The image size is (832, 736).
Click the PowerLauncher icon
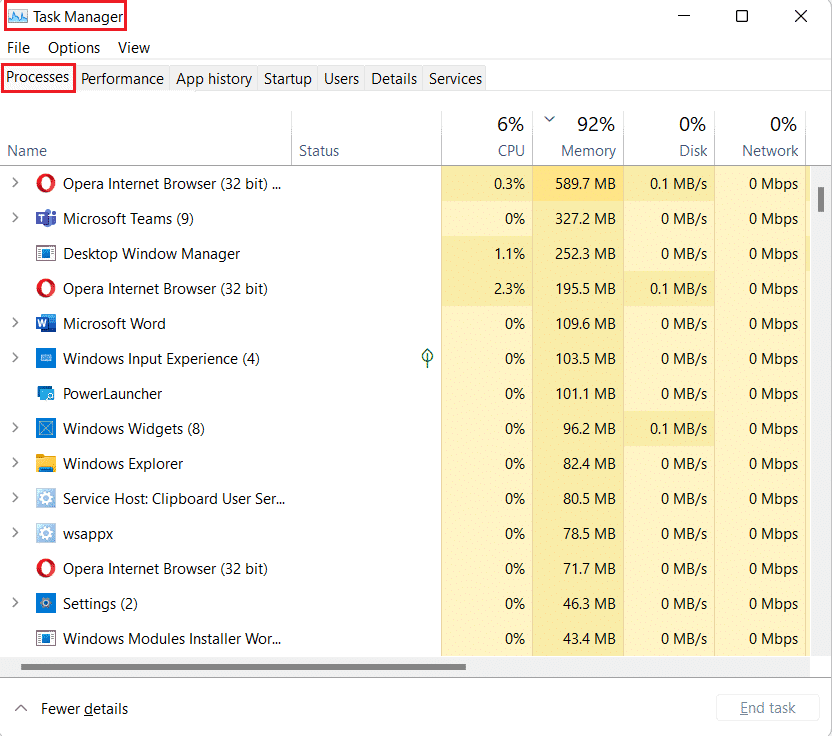[x=44, y=393]
